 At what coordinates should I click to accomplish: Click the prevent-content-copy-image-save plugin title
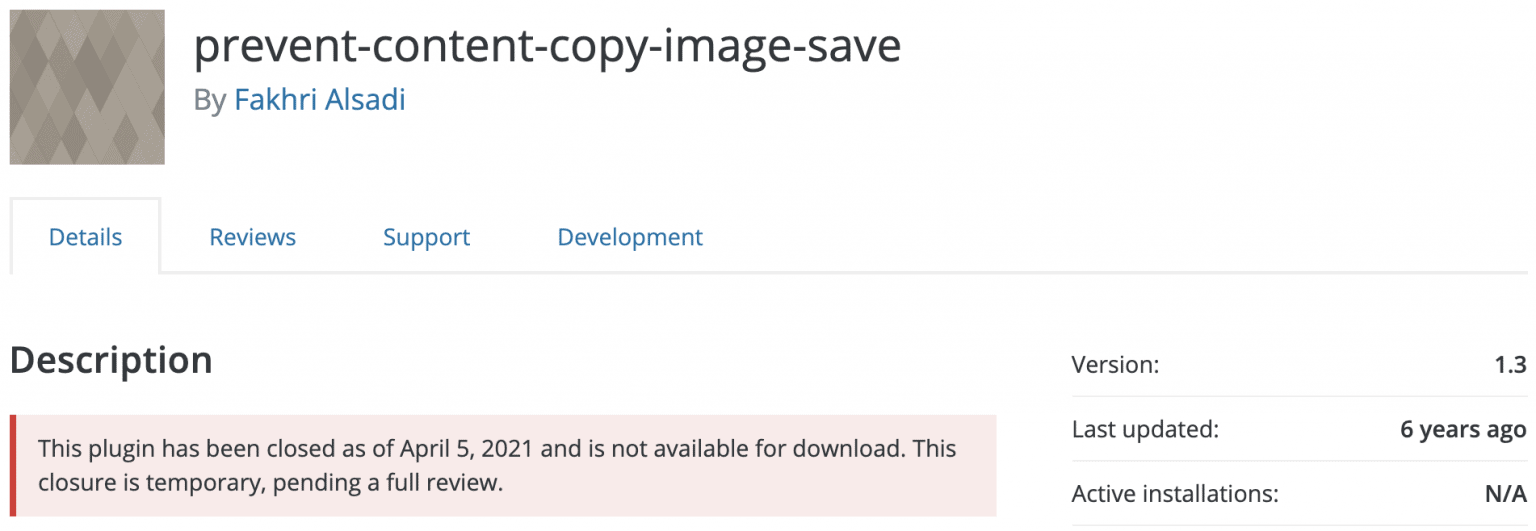(x=547, y=46)
